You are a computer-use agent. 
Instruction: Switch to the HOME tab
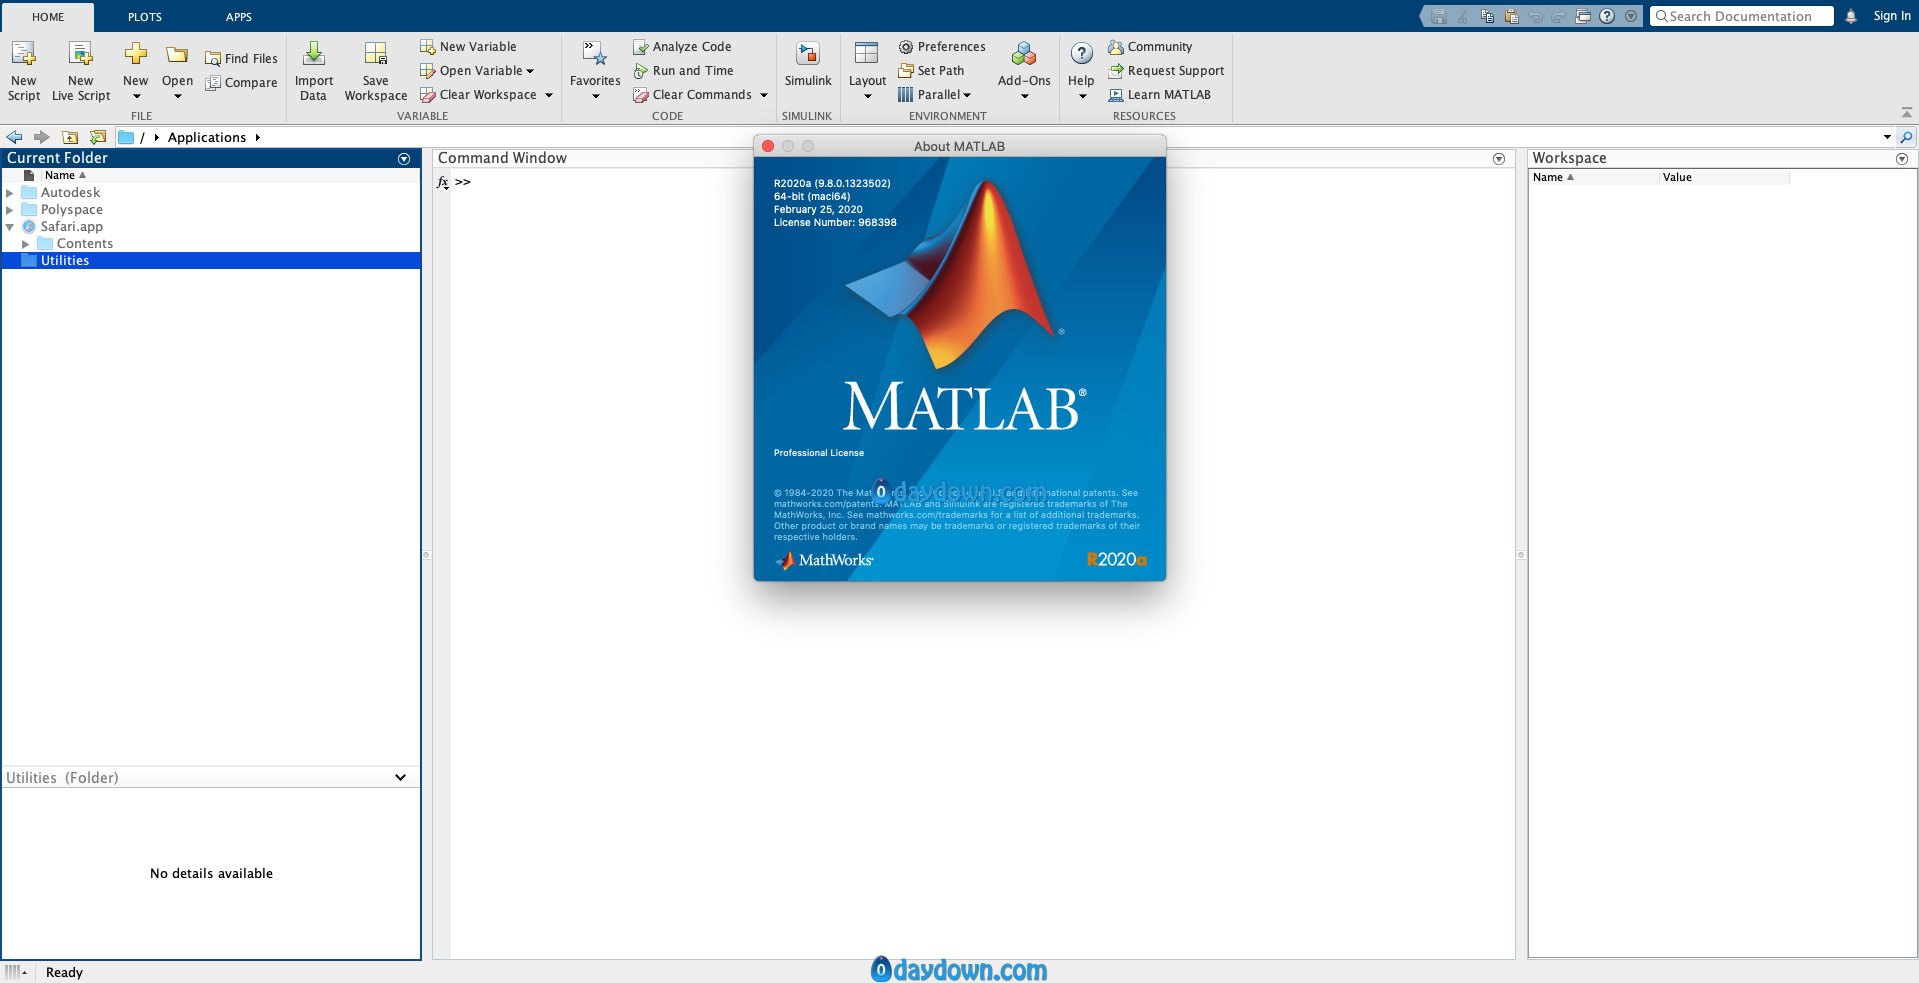click(x=48, y=17)
